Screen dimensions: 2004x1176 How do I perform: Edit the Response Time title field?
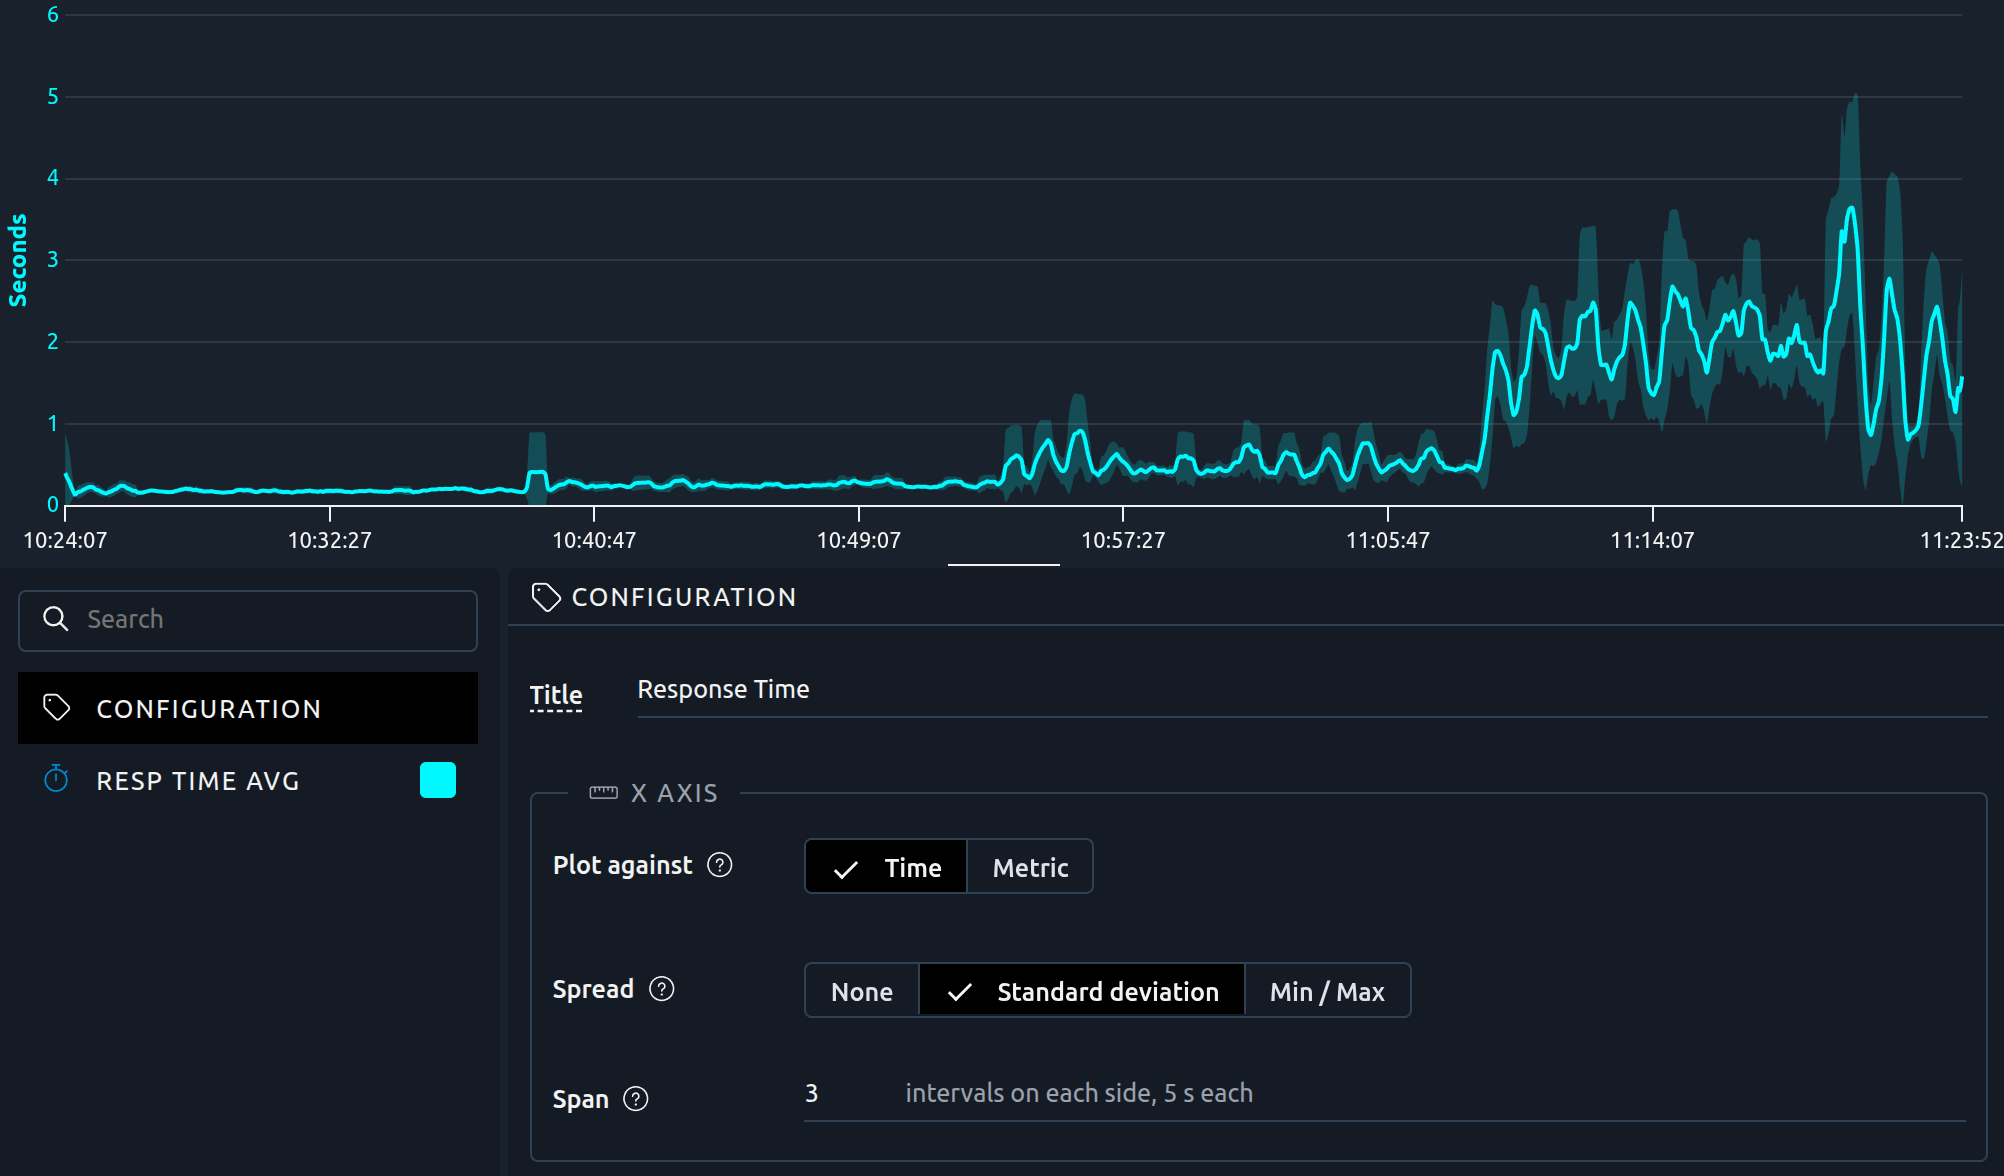pos(1312,690)
